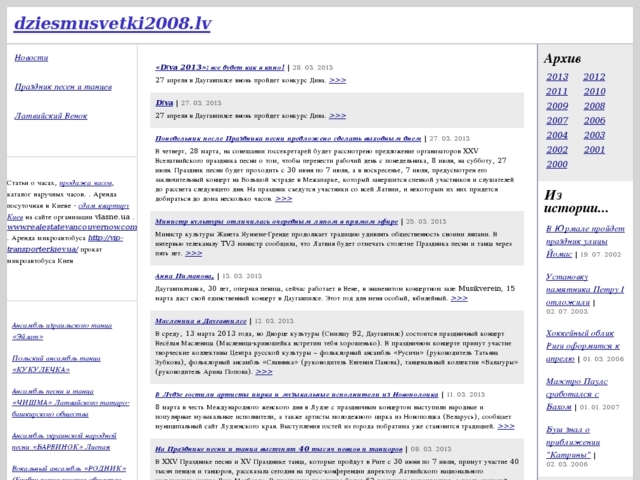640x480 pixels.
Task: Click >>> ending the XXV праздник песни paragraph
Action: pos(284,199)
